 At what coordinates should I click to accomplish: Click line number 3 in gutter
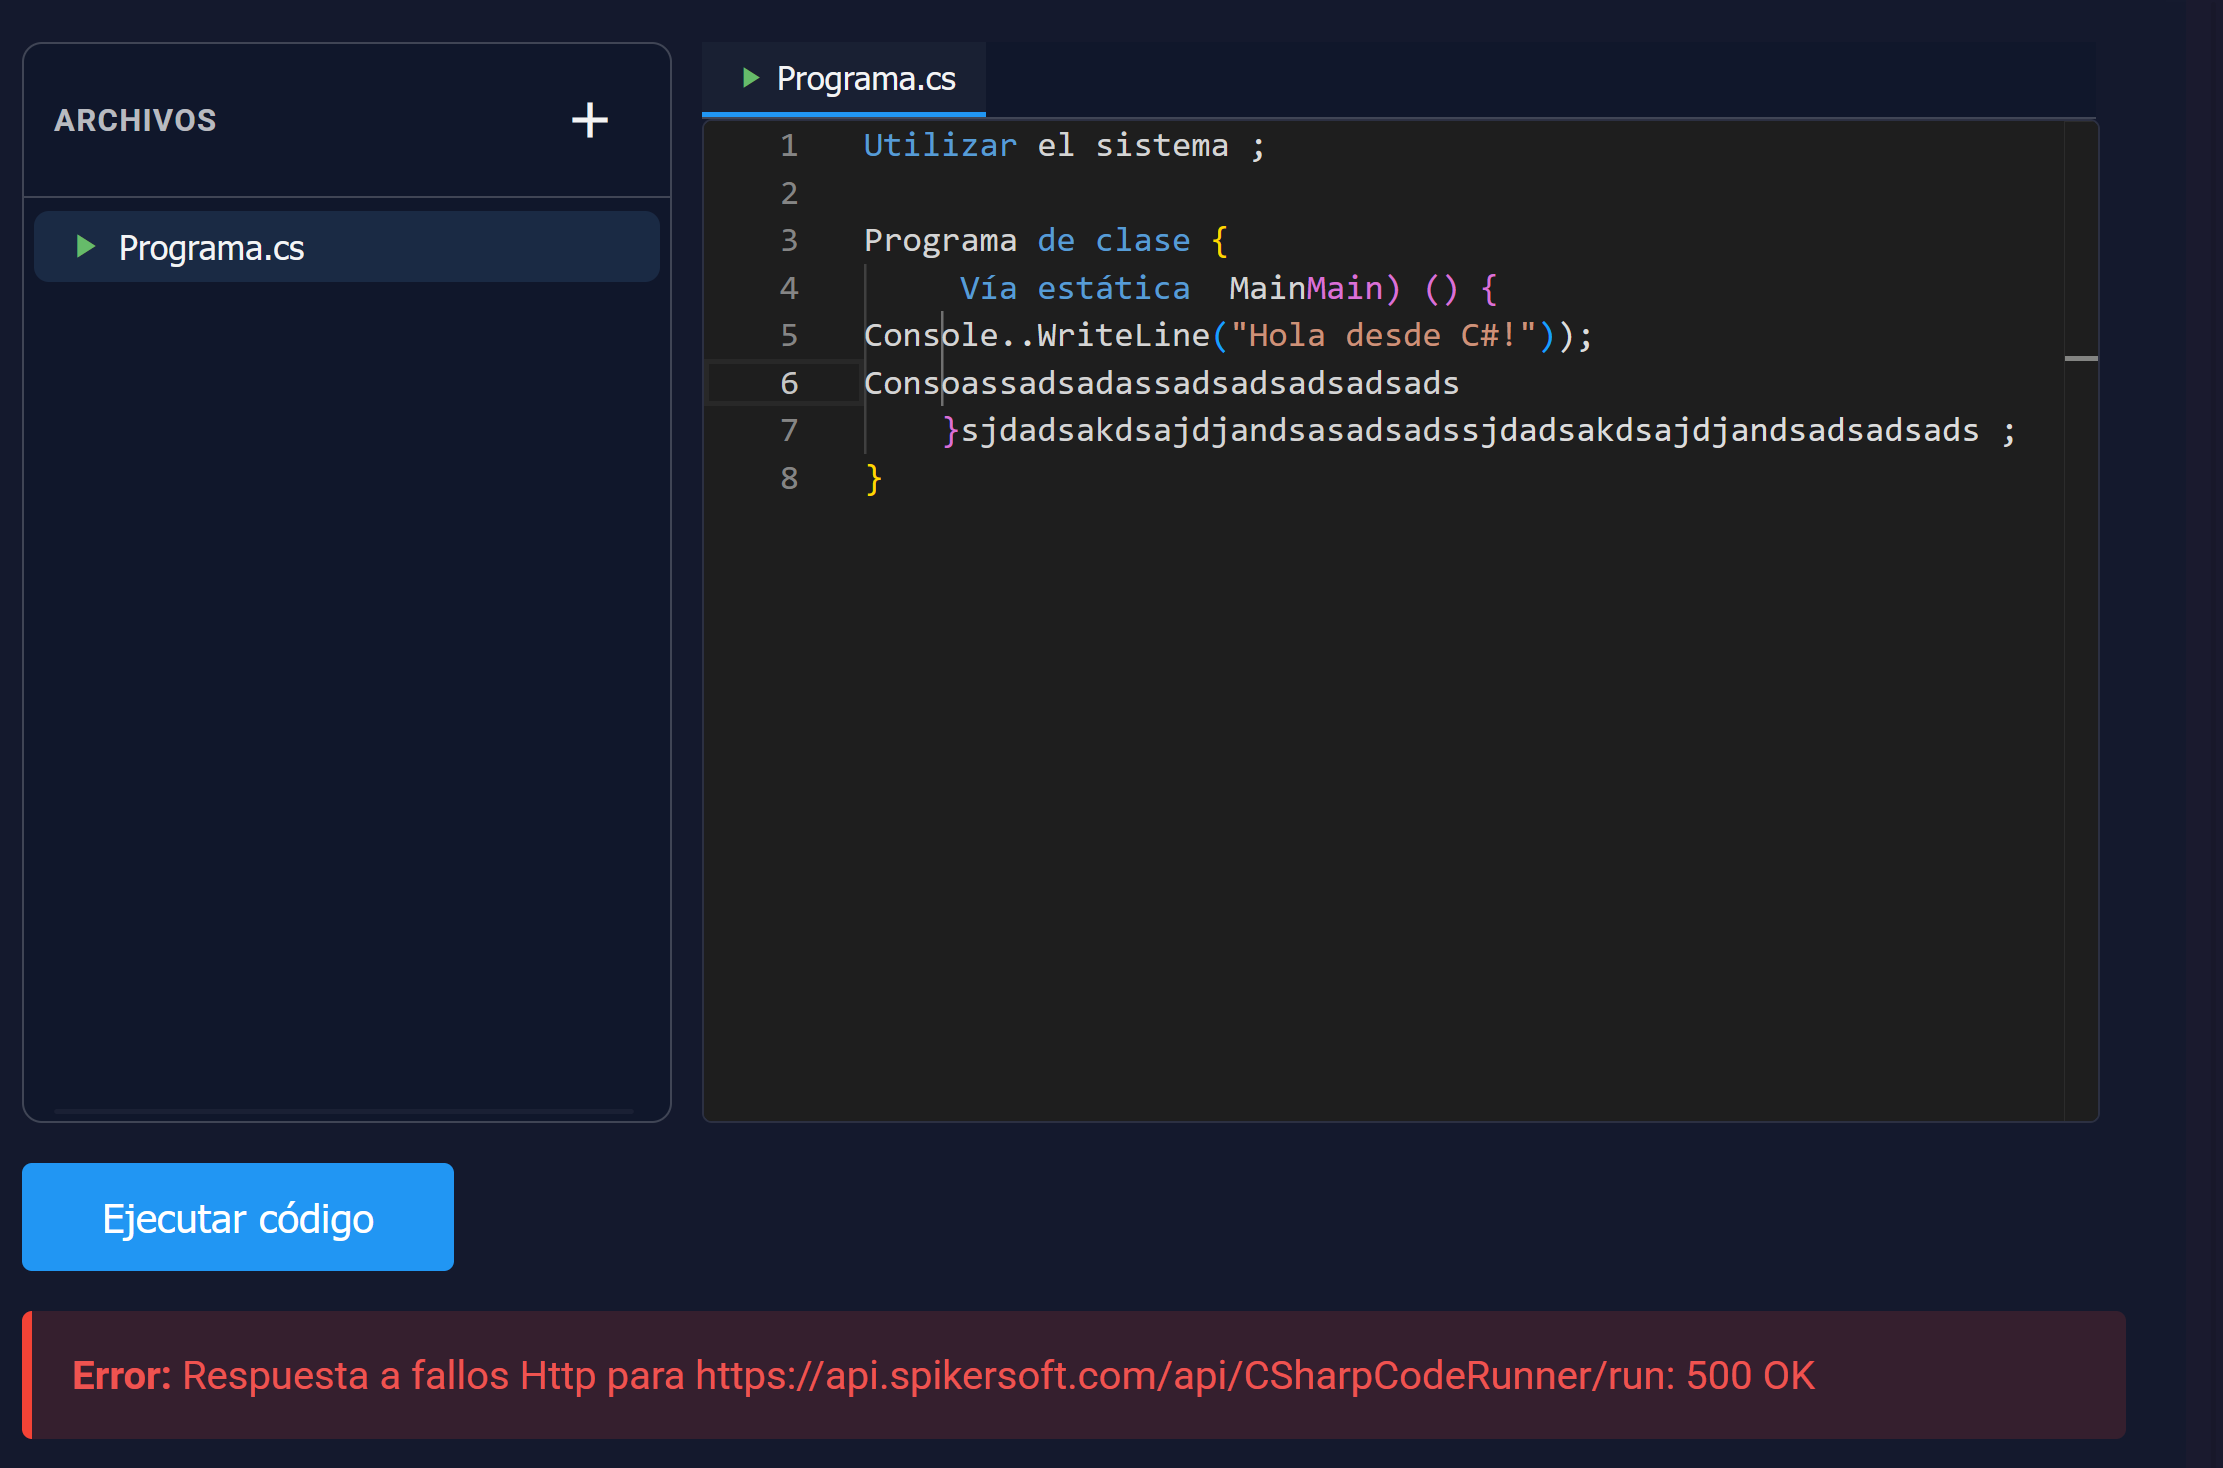coord(789,241)
